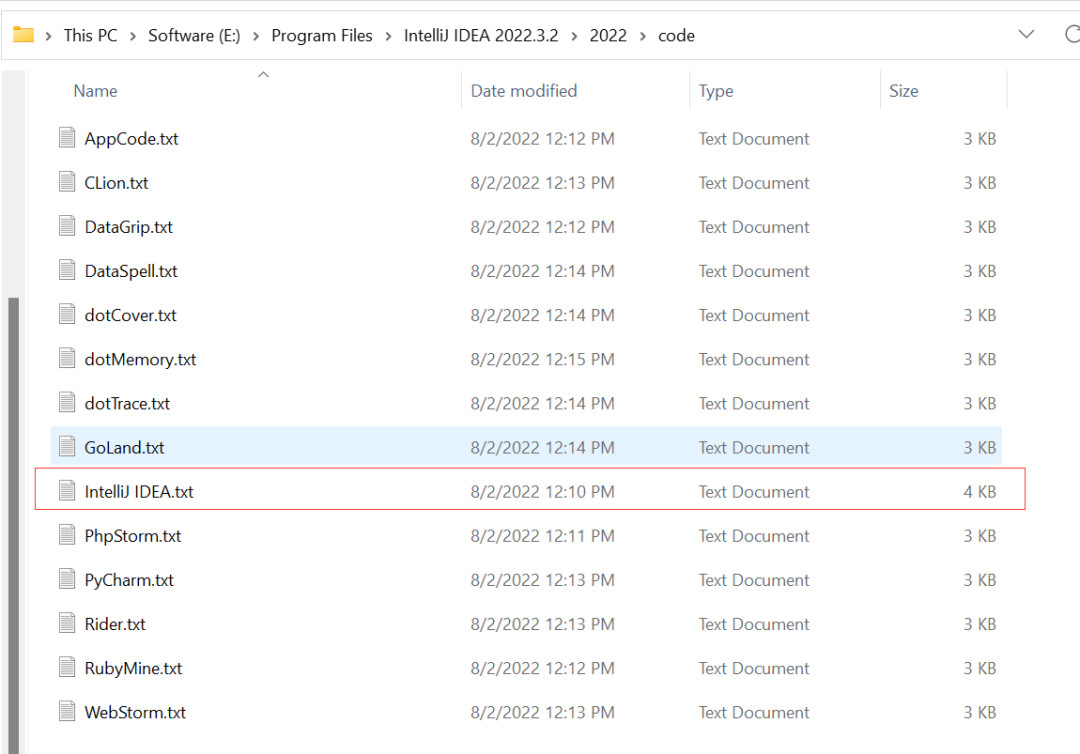Click the PhpStorm.txt file icon
The height and width of the screenshot is (754, 1080).
tap(67, 534)
